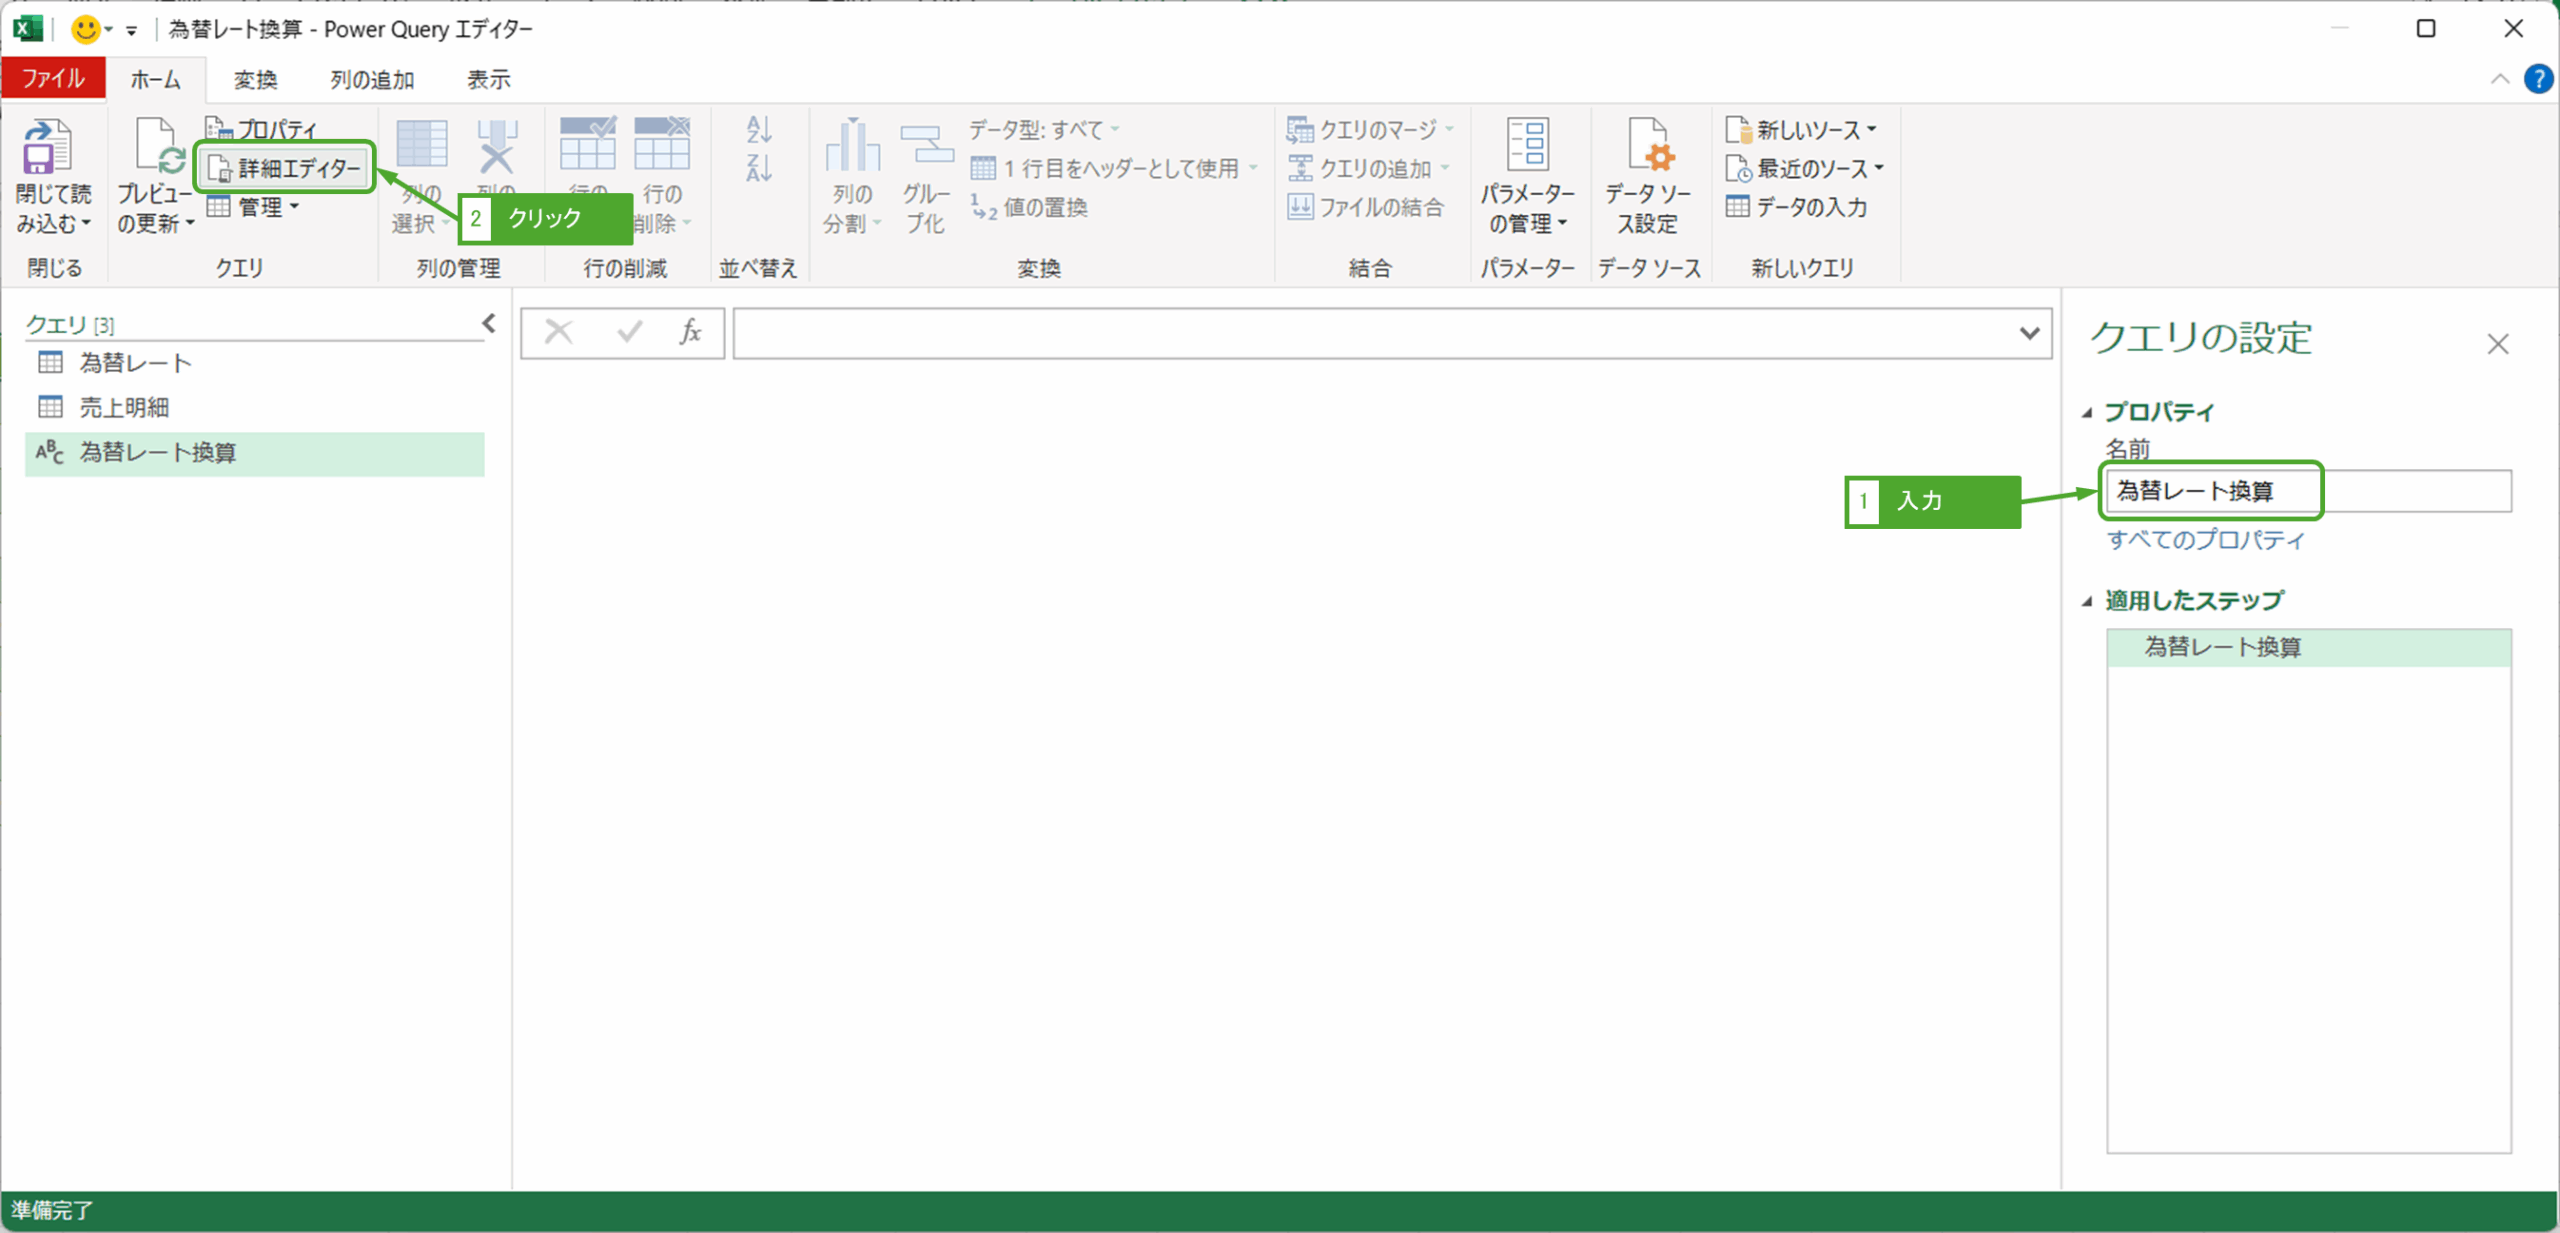This screenshot has height=1233, width=2560.
Task: Collapse the プロパティ section triangle
Action: tap(2087, 412)
